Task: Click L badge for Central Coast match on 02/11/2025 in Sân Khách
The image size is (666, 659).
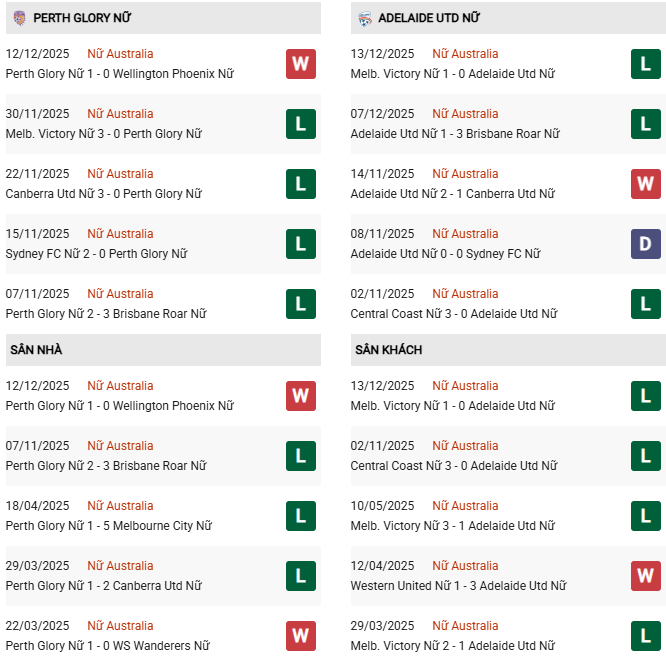Action: click(646, 456)
